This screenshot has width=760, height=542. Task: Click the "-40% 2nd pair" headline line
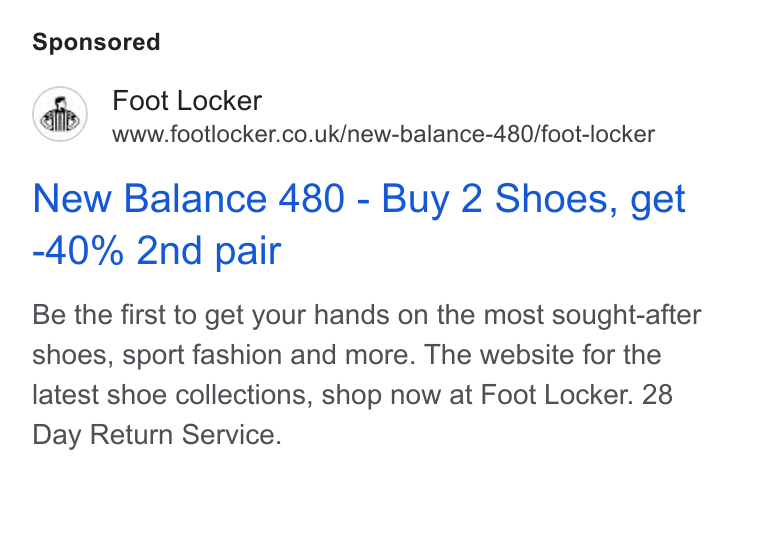(157, 251)
